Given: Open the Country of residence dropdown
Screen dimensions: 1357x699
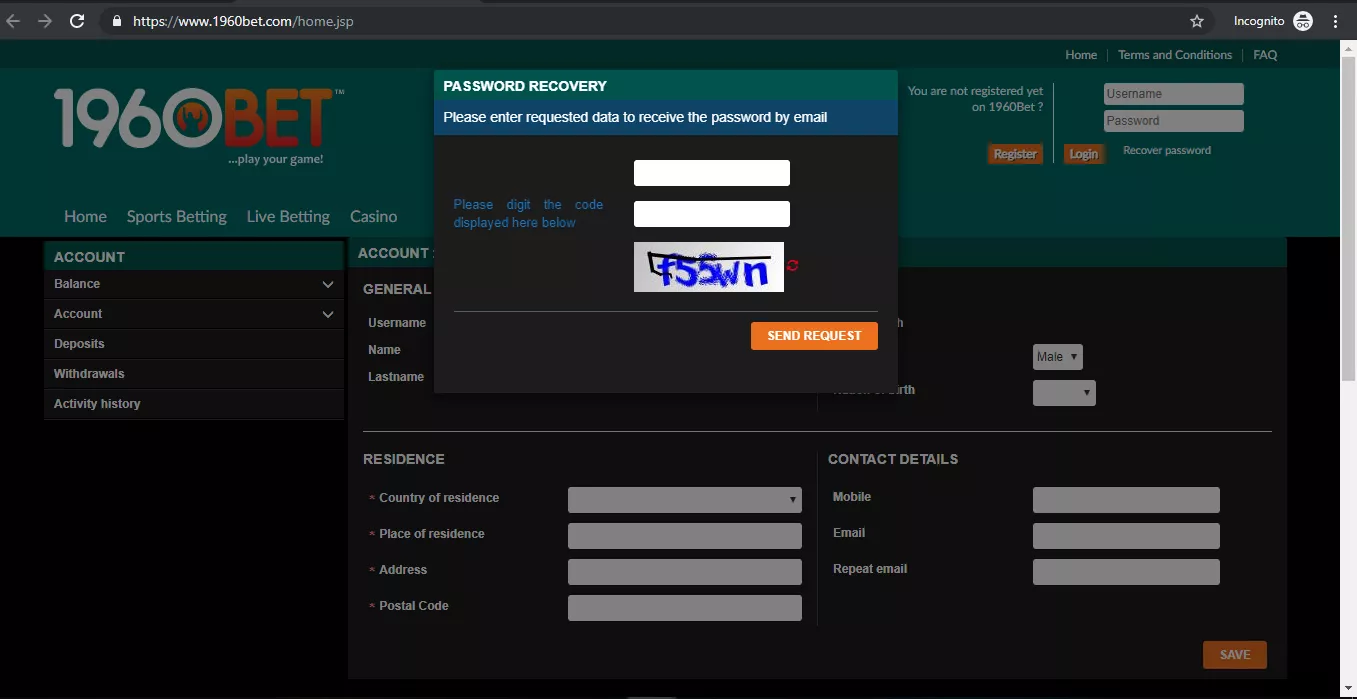Looking at the screenshot, I should [684, 499].
